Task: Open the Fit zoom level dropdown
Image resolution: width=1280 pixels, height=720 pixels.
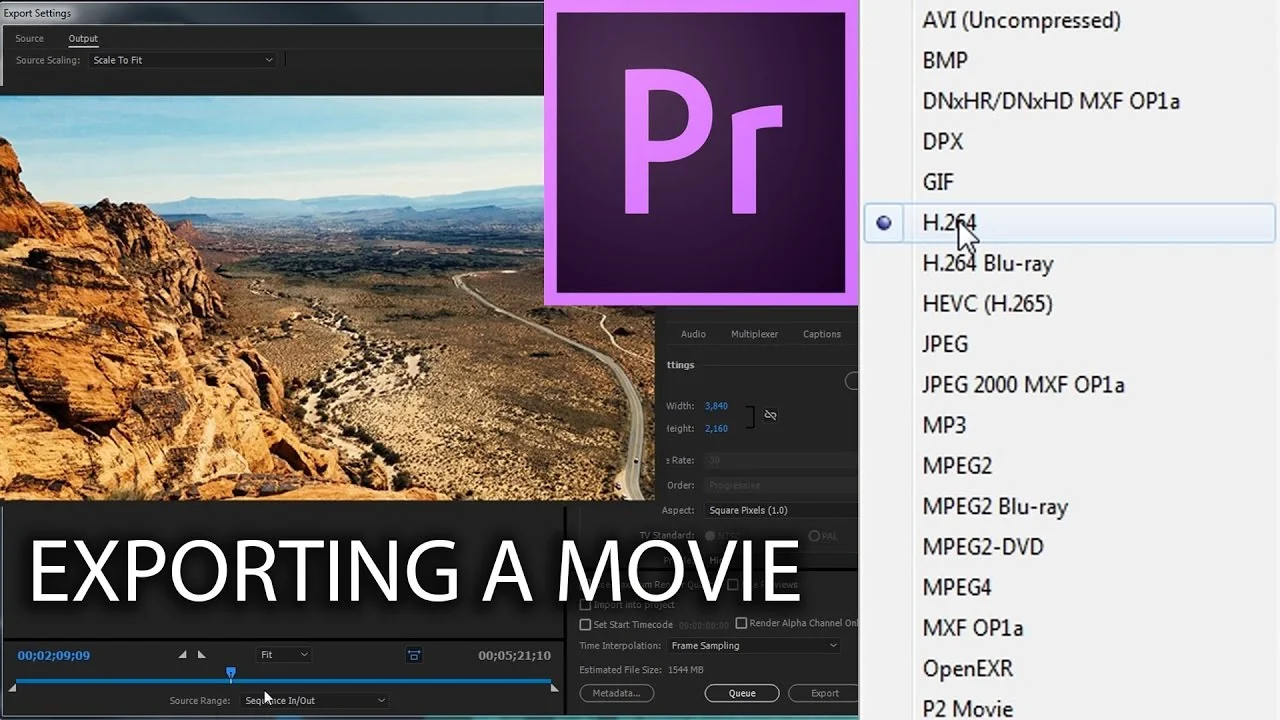Action: pyautogui.click(x=284, y=655)
